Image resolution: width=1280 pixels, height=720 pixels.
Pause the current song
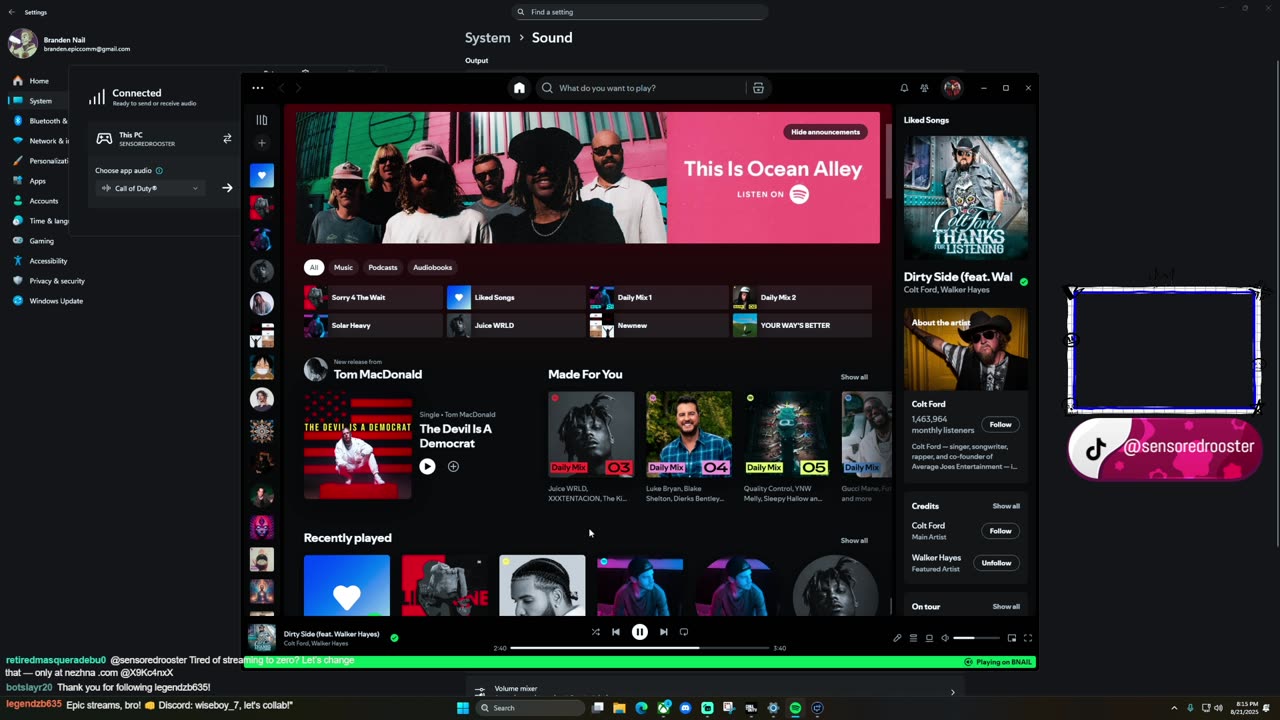[639, 632]
